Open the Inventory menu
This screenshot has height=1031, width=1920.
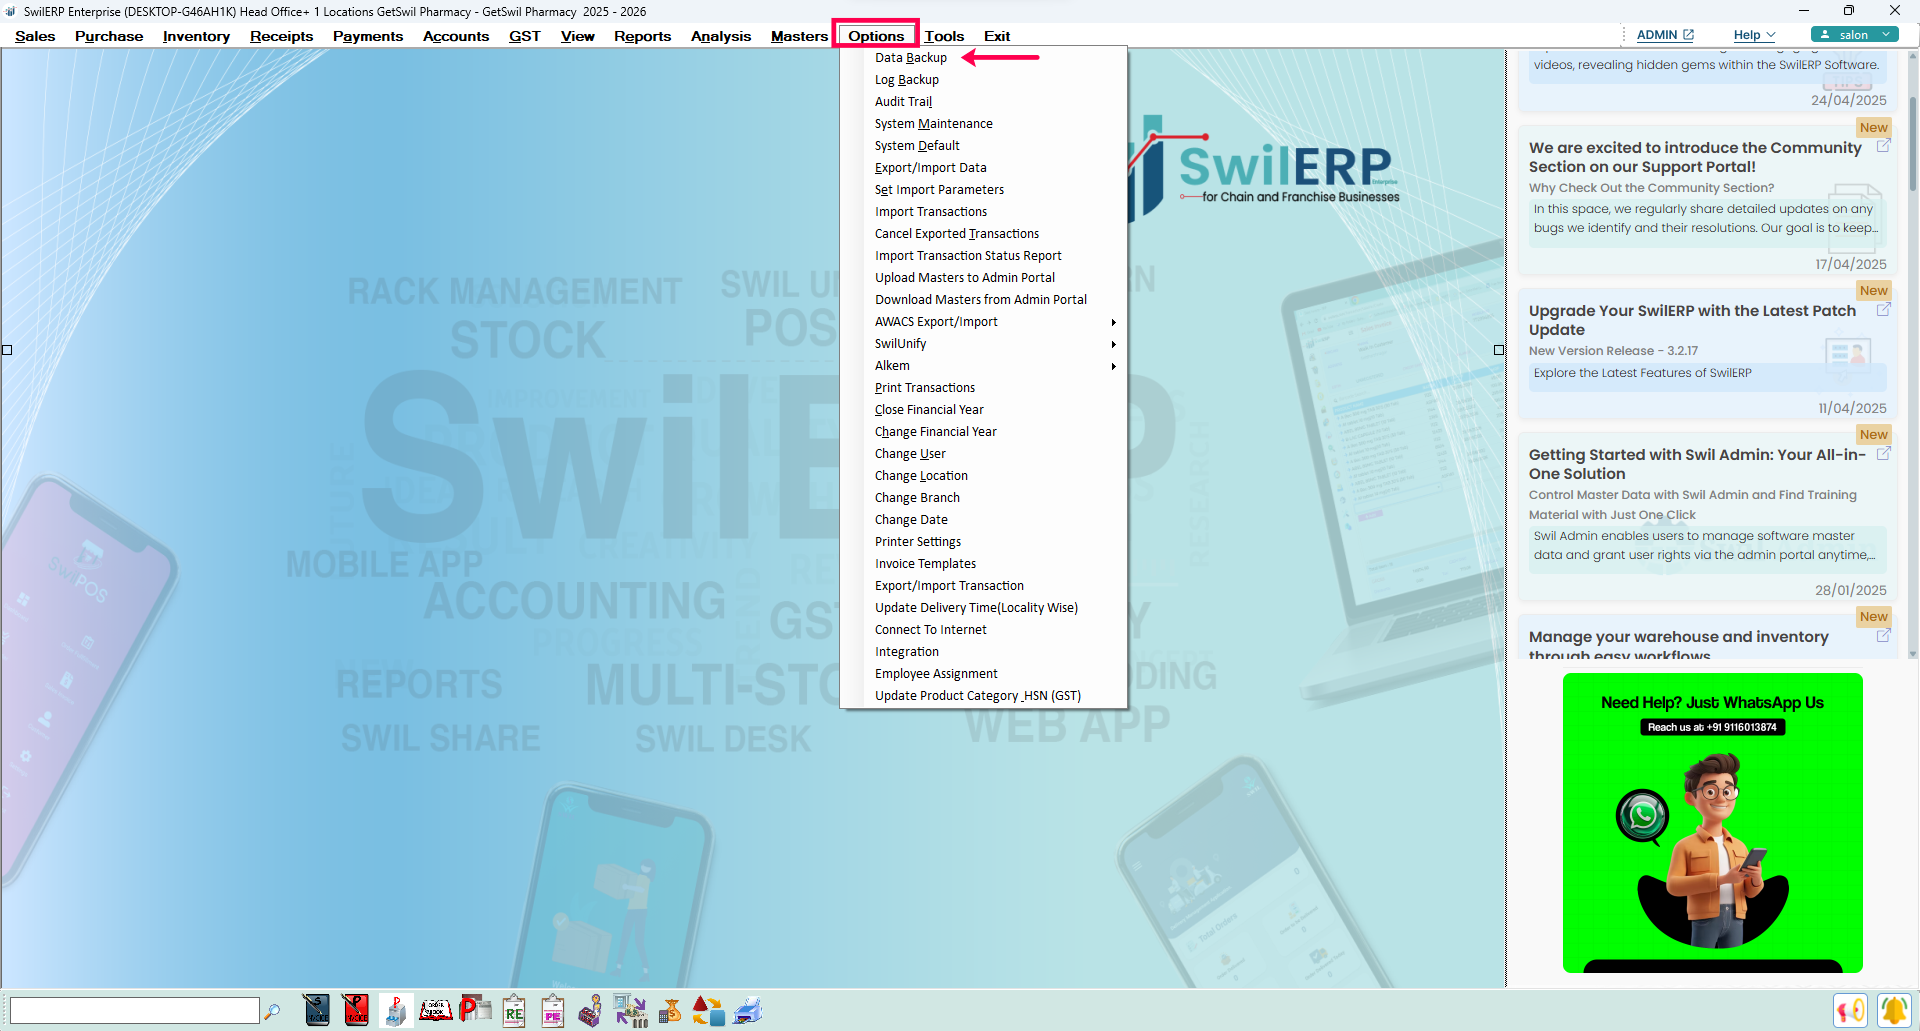196,36
